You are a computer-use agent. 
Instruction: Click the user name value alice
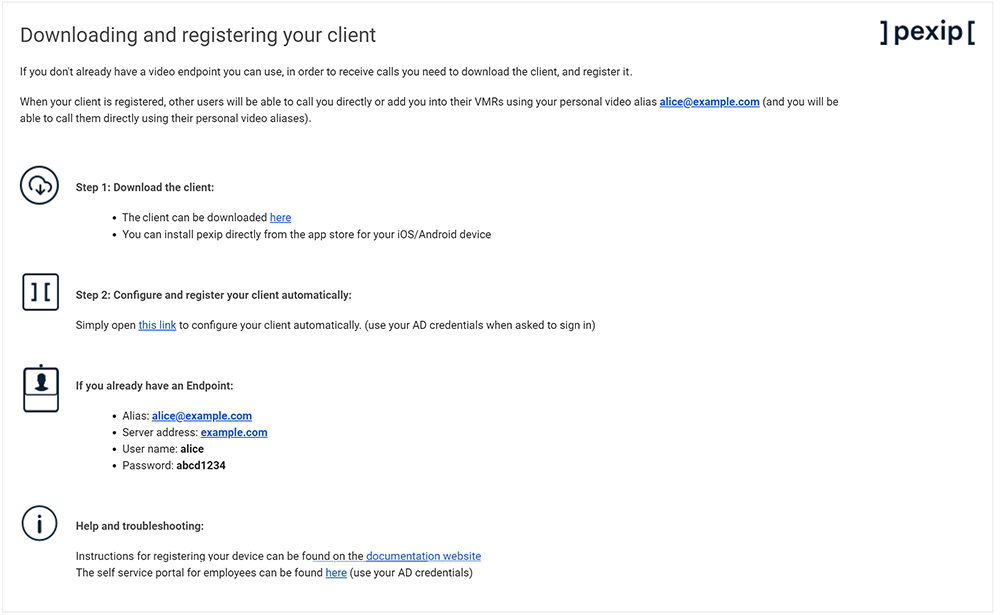coord(192,449)
